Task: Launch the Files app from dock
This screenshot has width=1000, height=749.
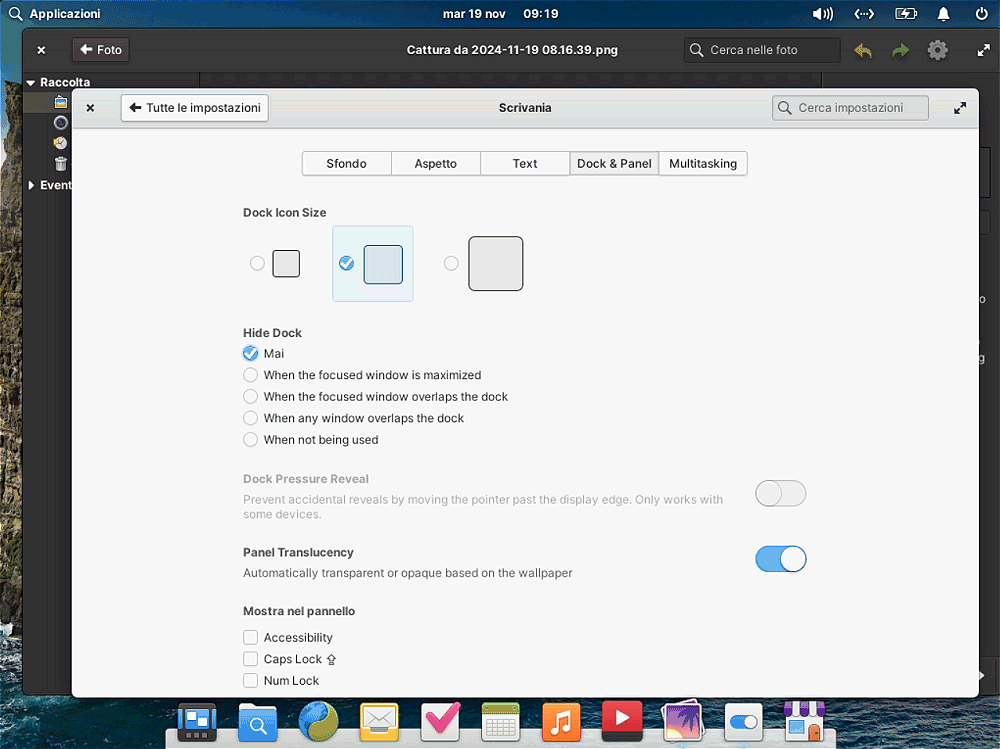Action: [x=258, y=722]
